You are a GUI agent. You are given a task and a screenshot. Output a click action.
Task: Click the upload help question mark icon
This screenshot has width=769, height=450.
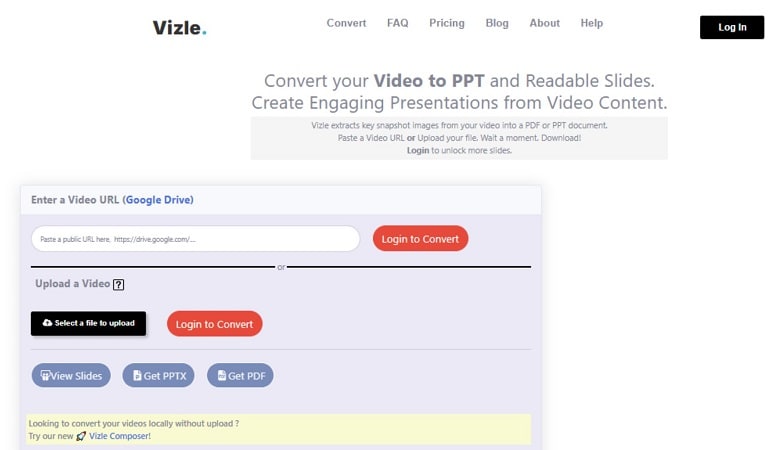click(119, 284)
